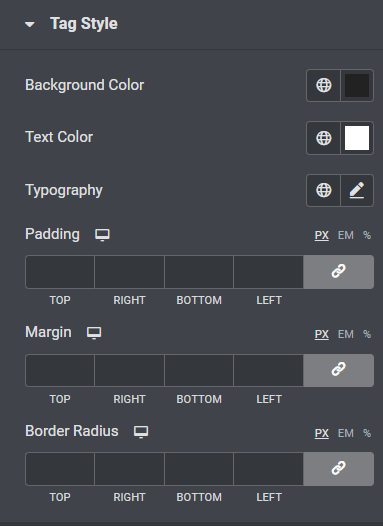Open Border Radius responsive device selector
The image size is (383, 526).
pos(141,432)
